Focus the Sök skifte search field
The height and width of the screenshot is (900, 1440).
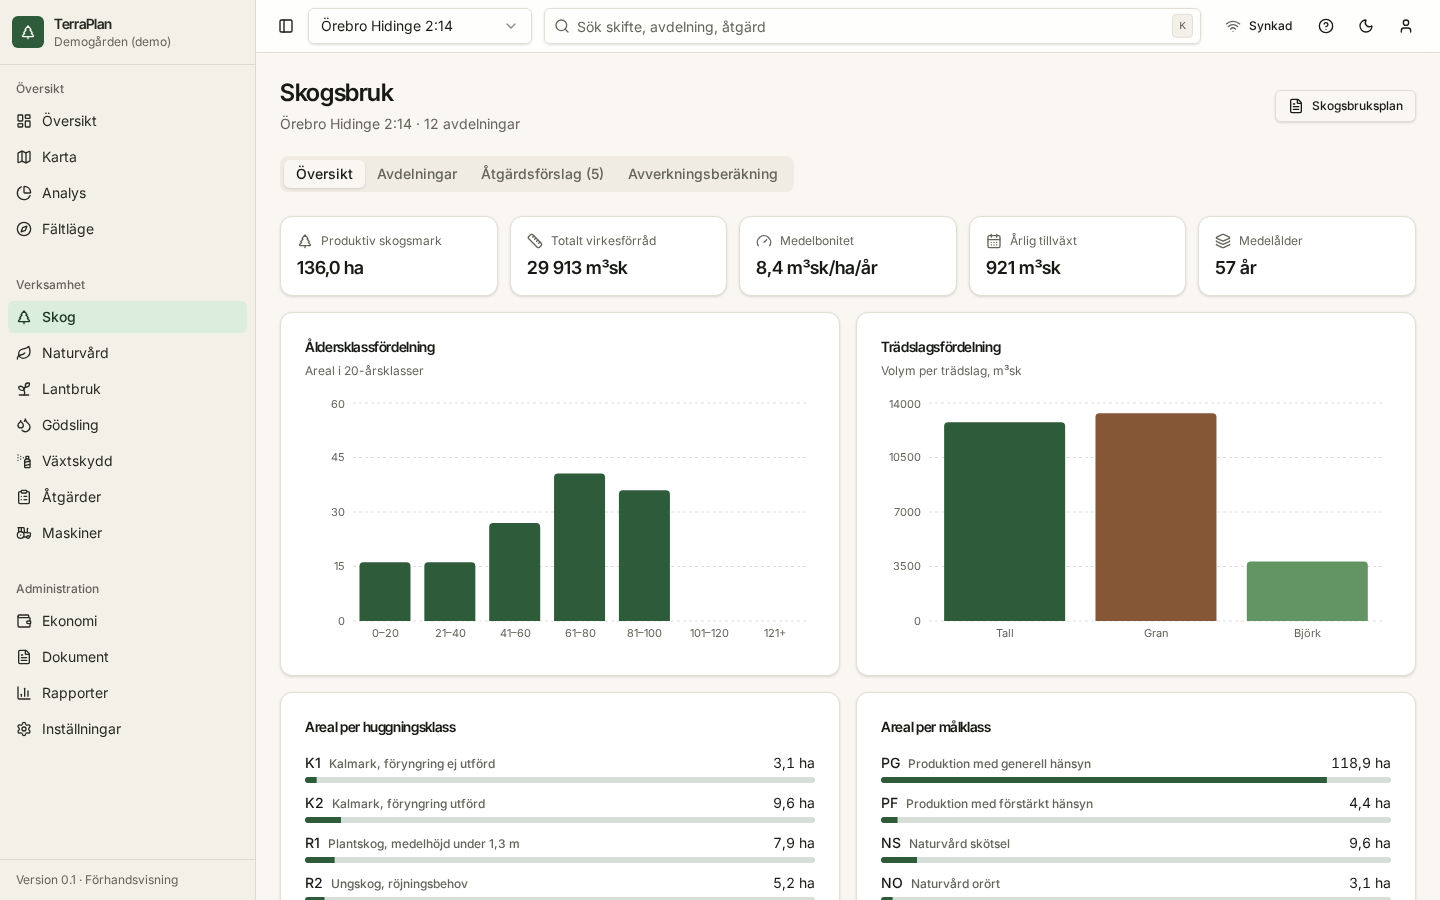(872, 26)
